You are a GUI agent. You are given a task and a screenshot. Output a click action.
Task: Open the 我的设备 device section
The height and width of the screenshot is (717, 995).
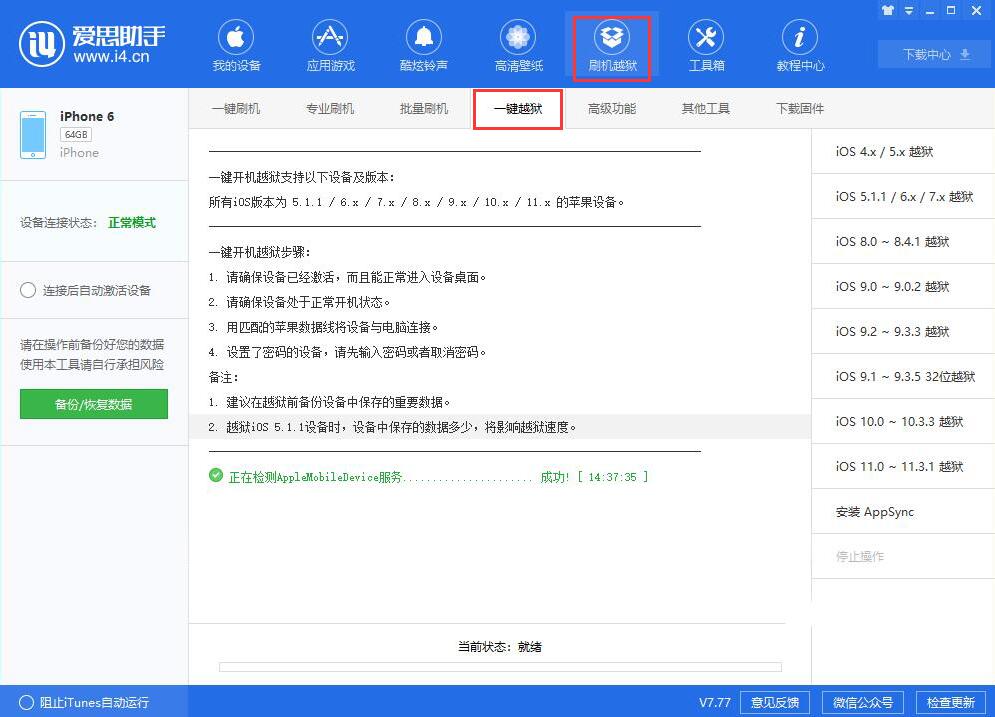tap(236, 45)
